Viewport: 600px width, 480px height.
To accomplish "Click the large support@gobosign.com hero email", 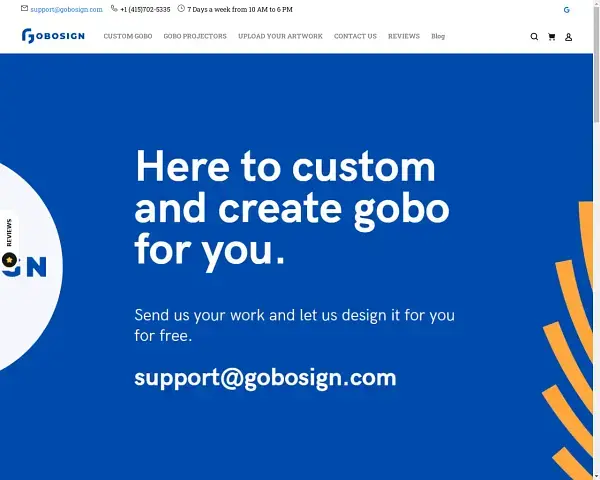I will click(265, 378).
